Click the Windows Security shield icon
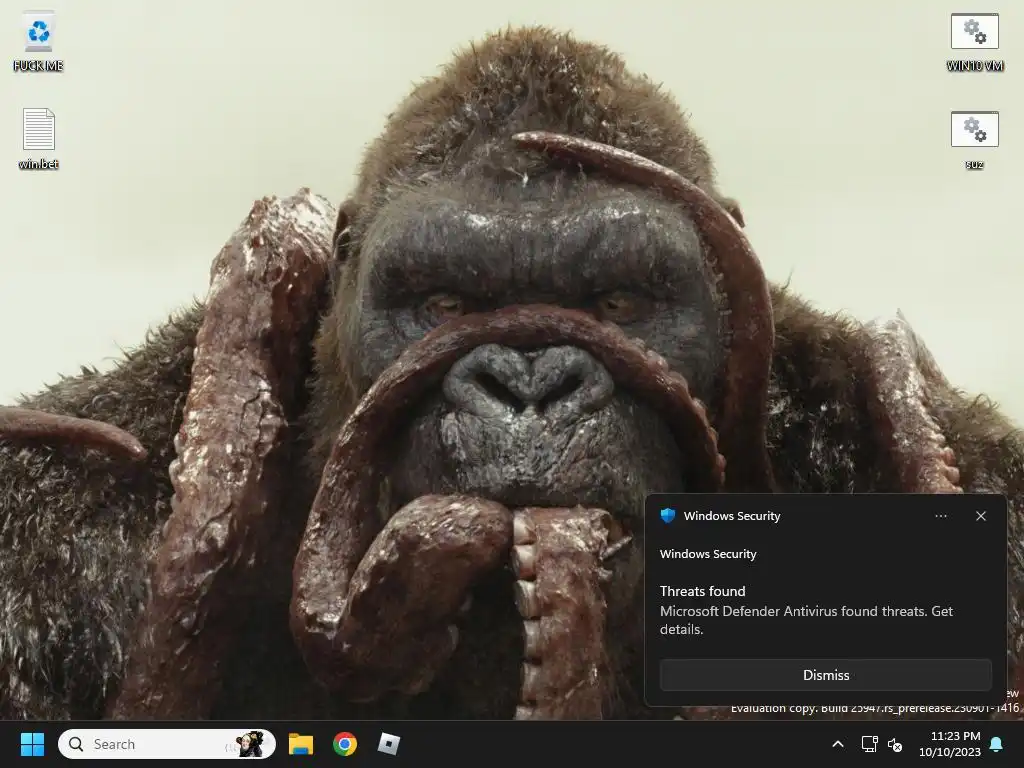1024x768 pixels. click(x=667, y=516)
